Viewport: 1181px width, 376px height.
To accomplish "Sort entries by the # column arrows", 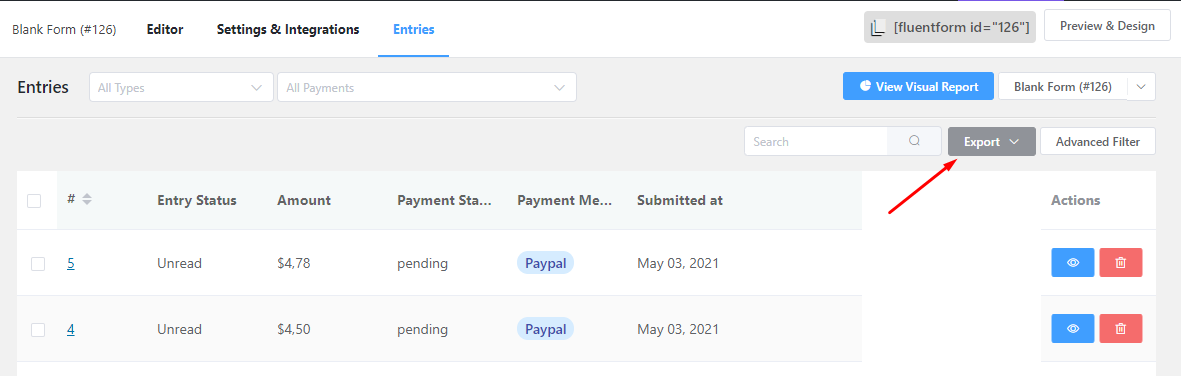I will pyautogui.click(x=87, y=200).
